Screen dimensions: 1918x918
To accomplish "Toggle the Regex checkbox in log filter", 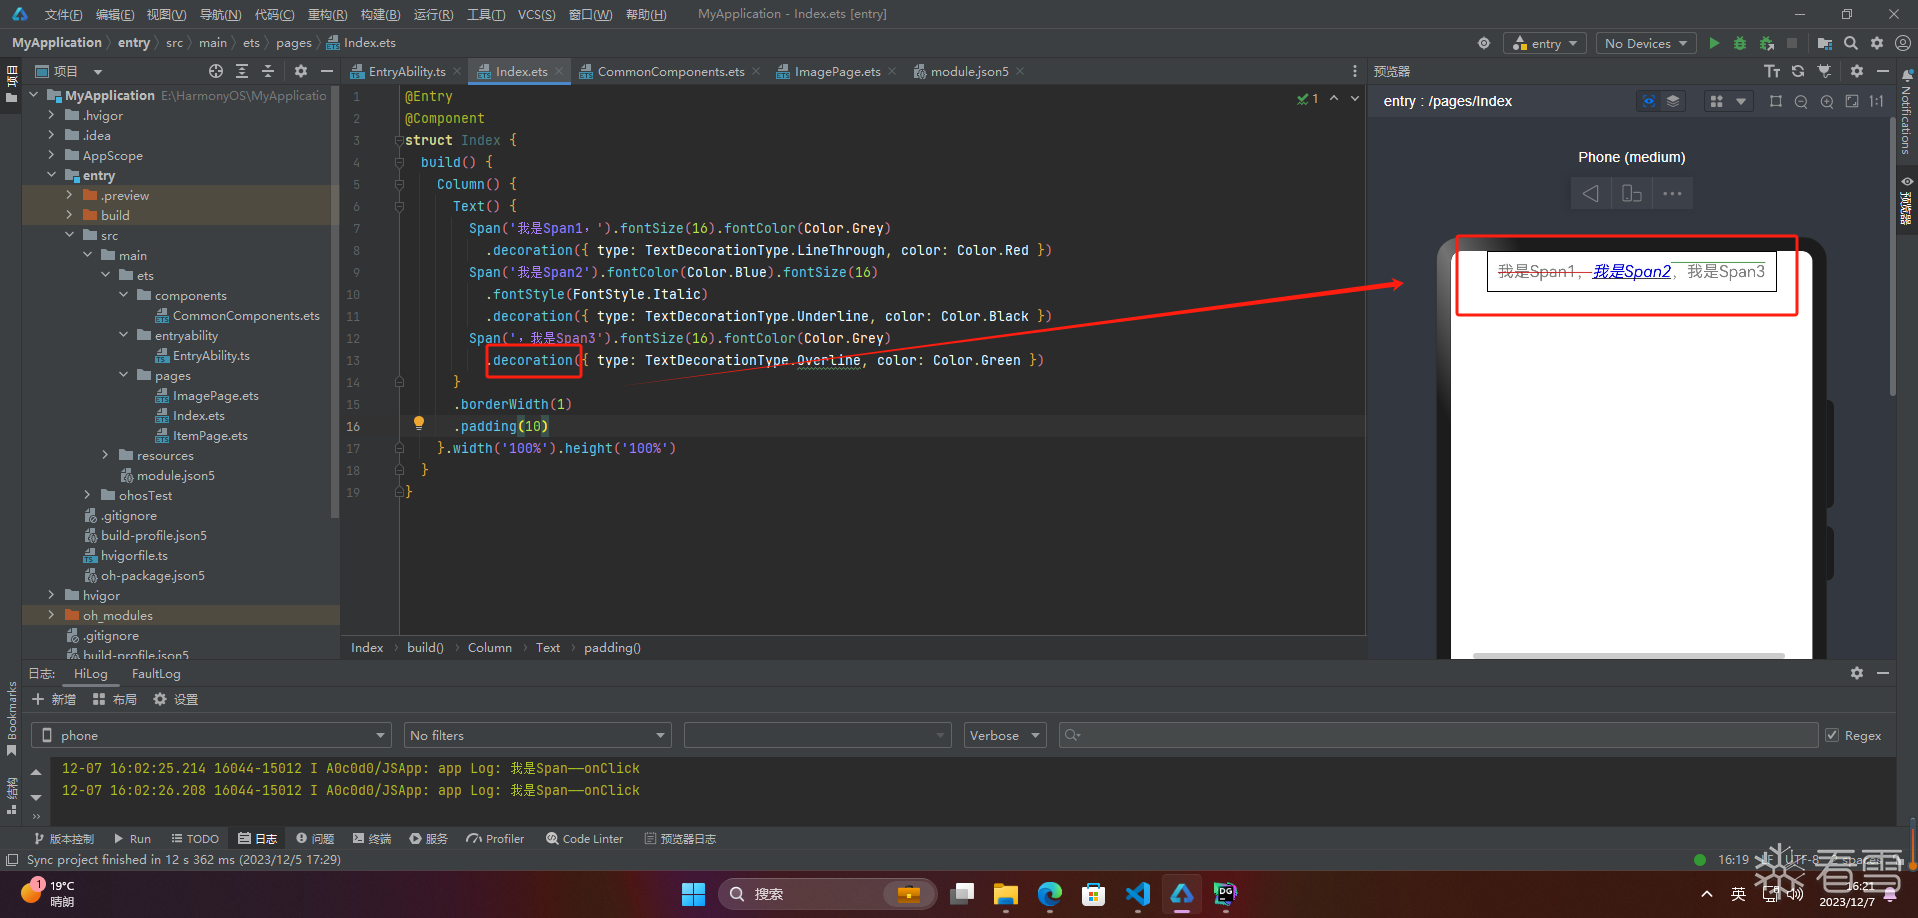I will coord(1832,735).
